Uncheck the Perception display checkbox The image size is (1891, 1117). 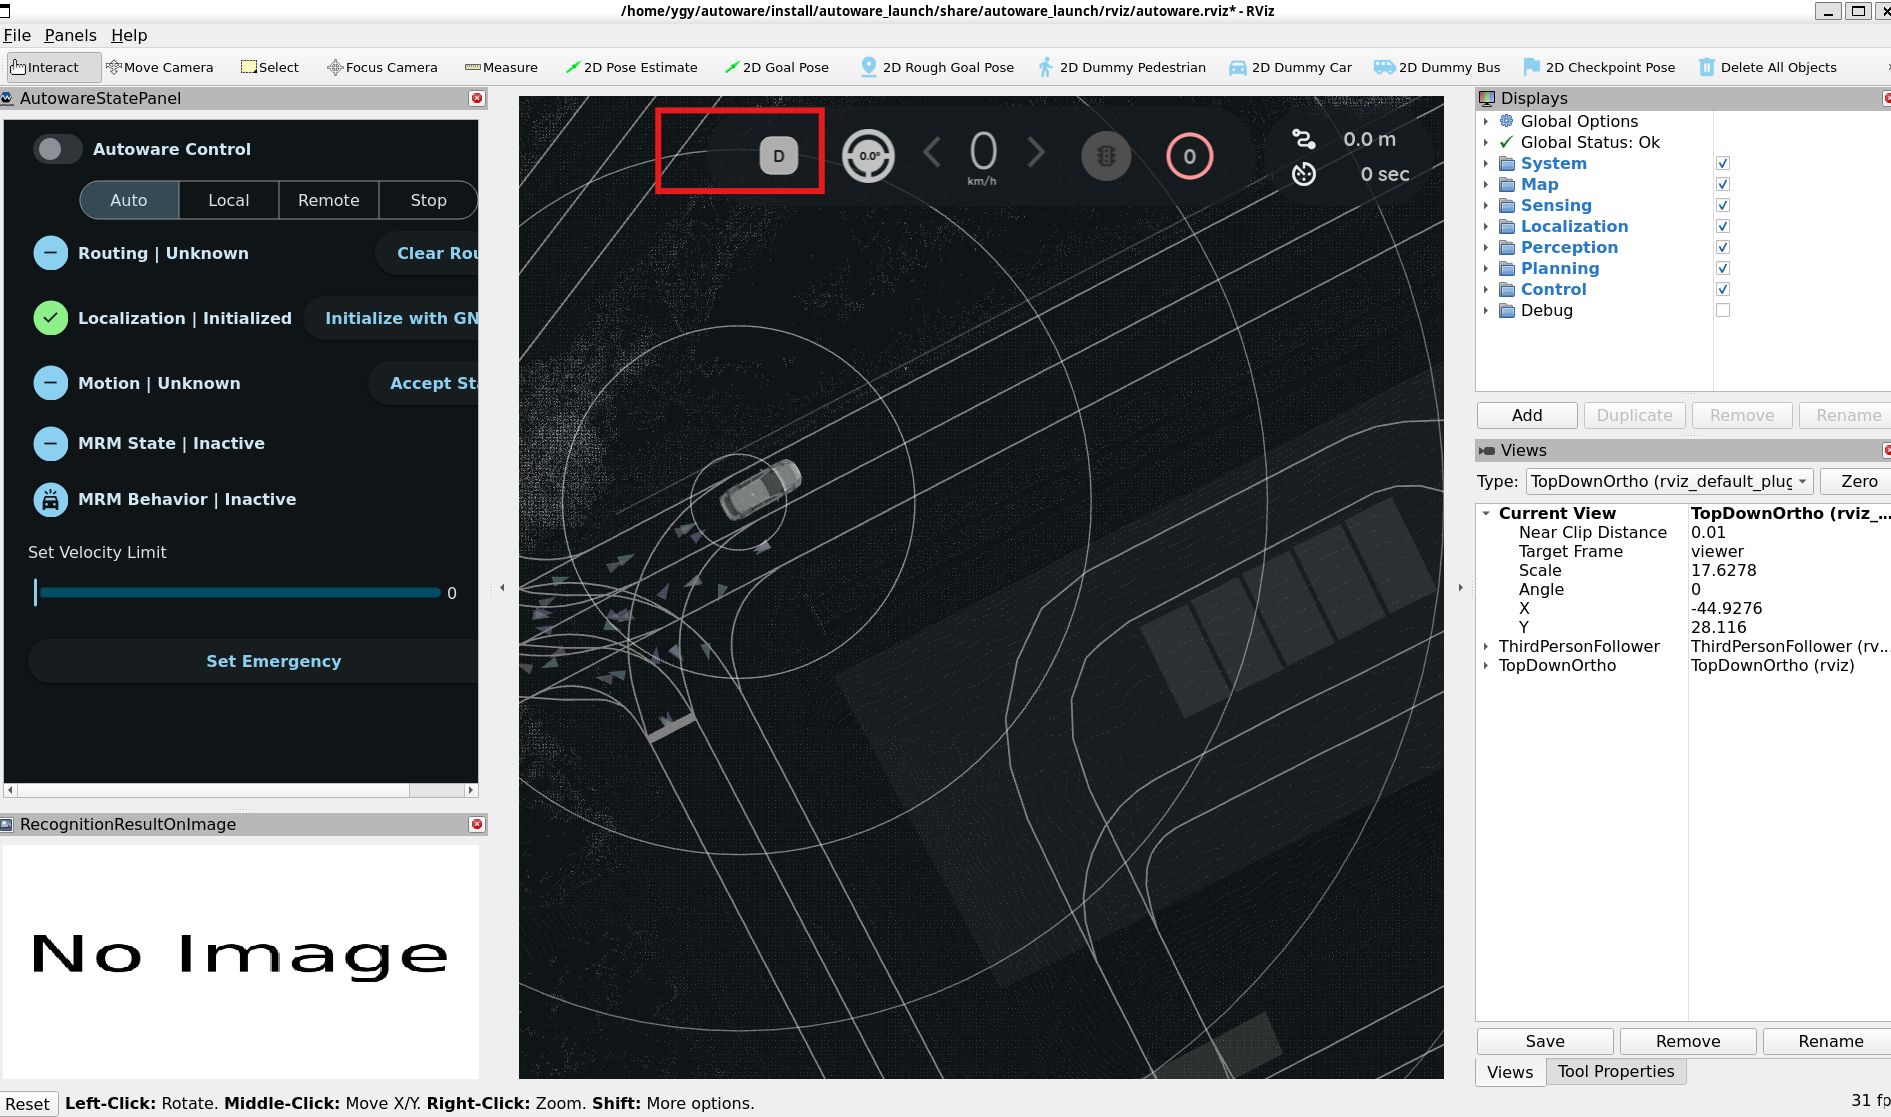pos(1723,247)
